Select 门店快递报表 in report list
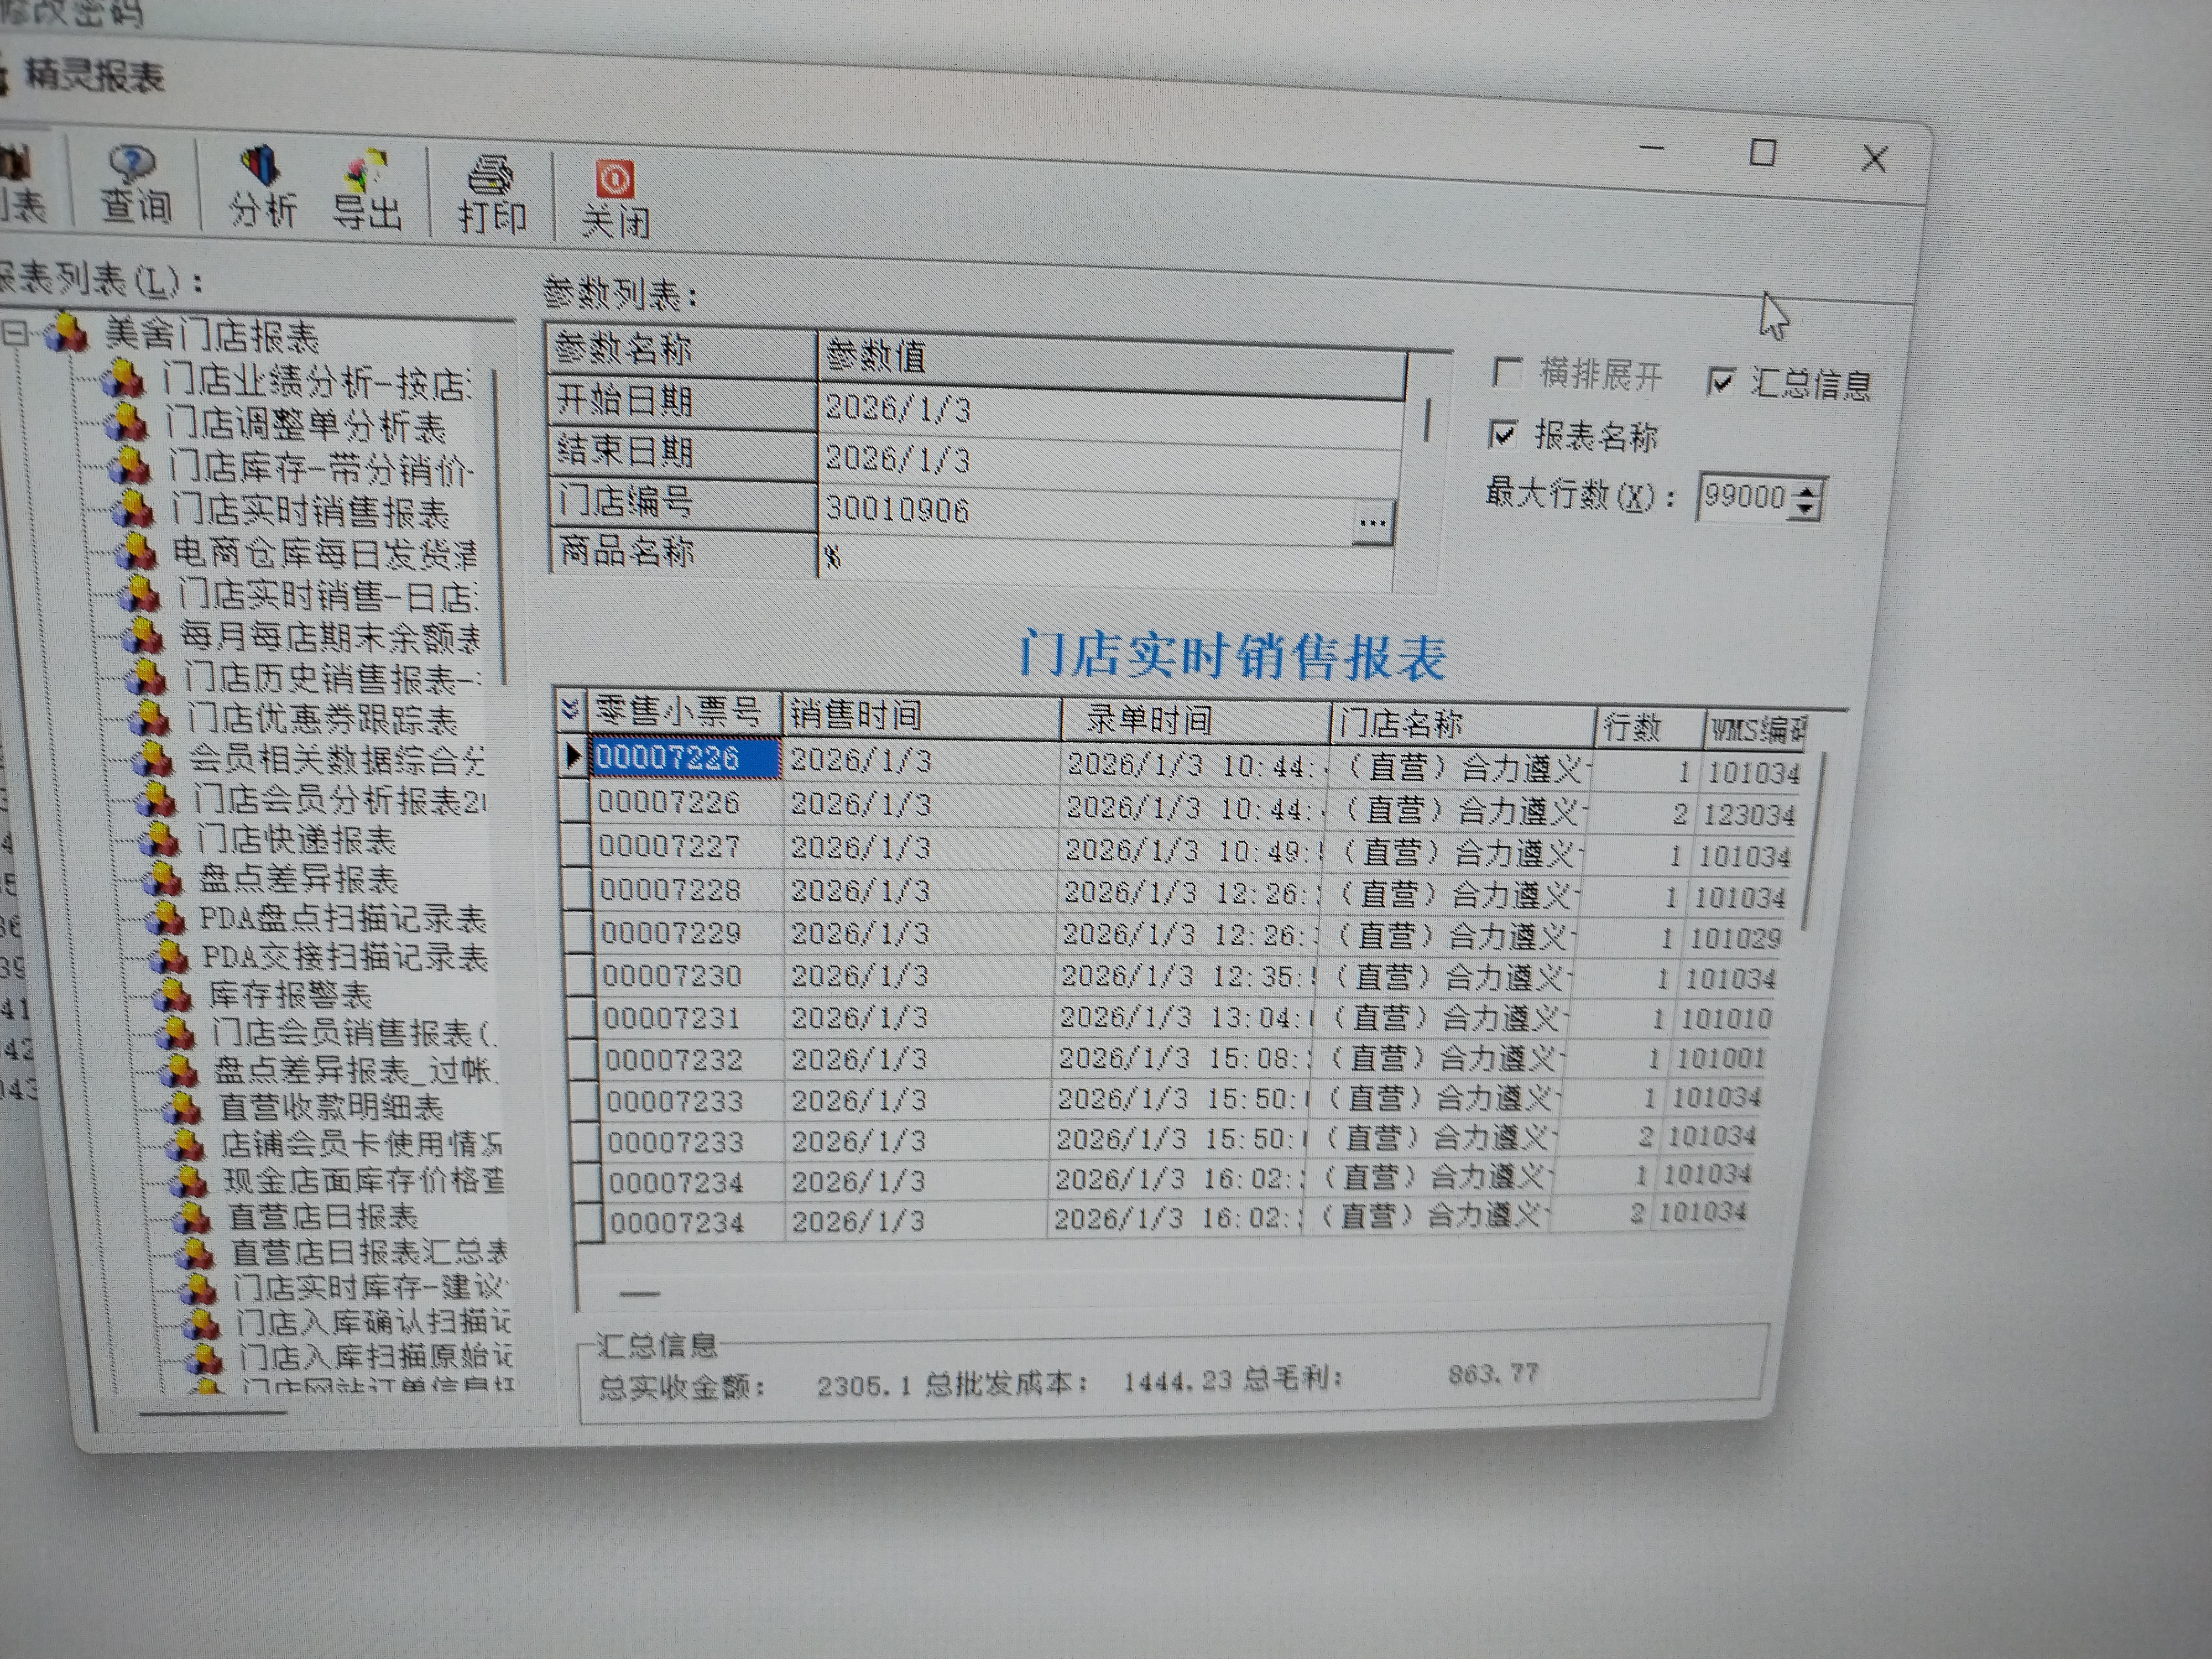The image size is (2212, 1659). pyautogui.click(x=296, y=840)
